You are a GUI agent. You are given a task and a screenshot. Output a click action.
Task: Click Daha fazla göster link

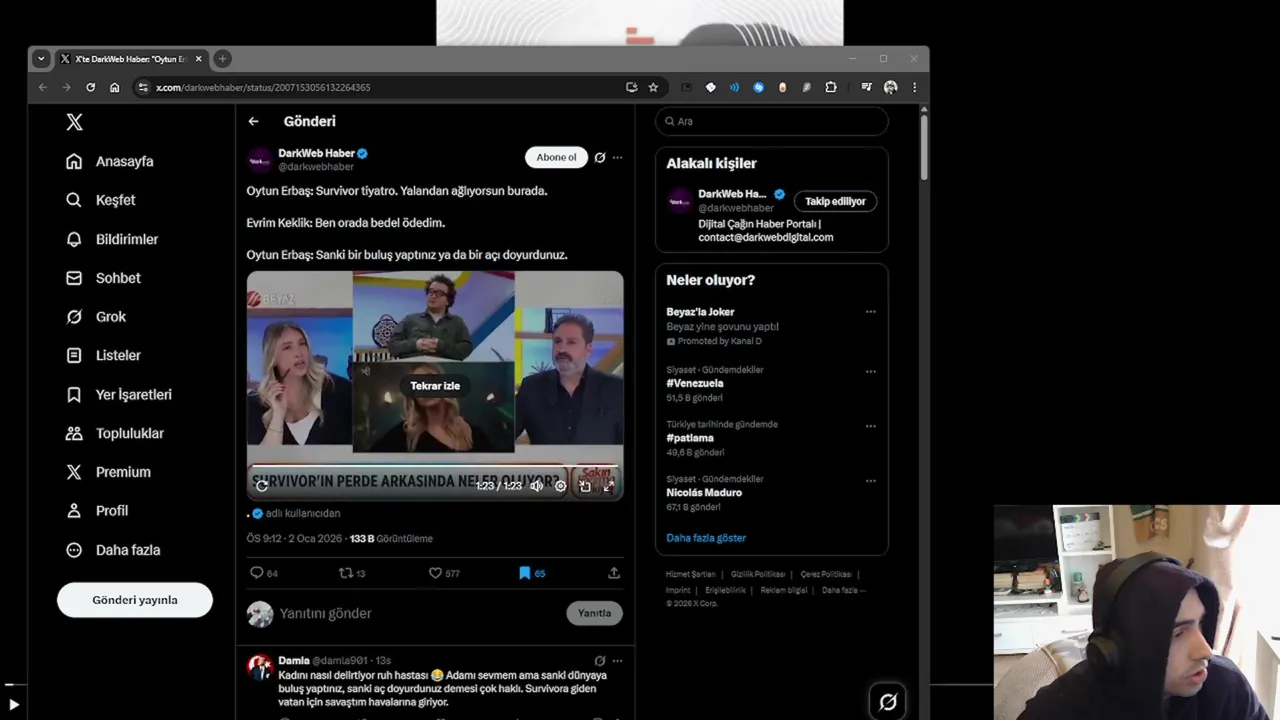click(x=706, y=538)
